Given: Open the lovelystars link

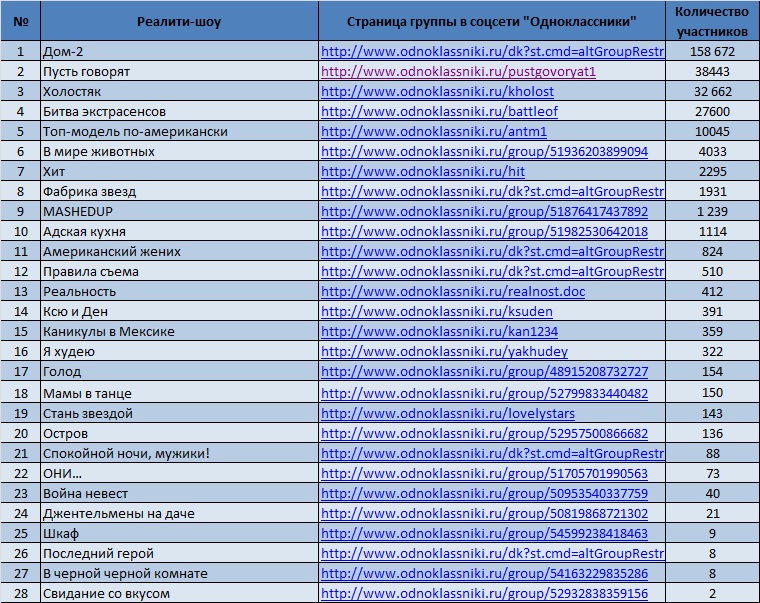Looking at the screenshot, I should coord(448,413).
